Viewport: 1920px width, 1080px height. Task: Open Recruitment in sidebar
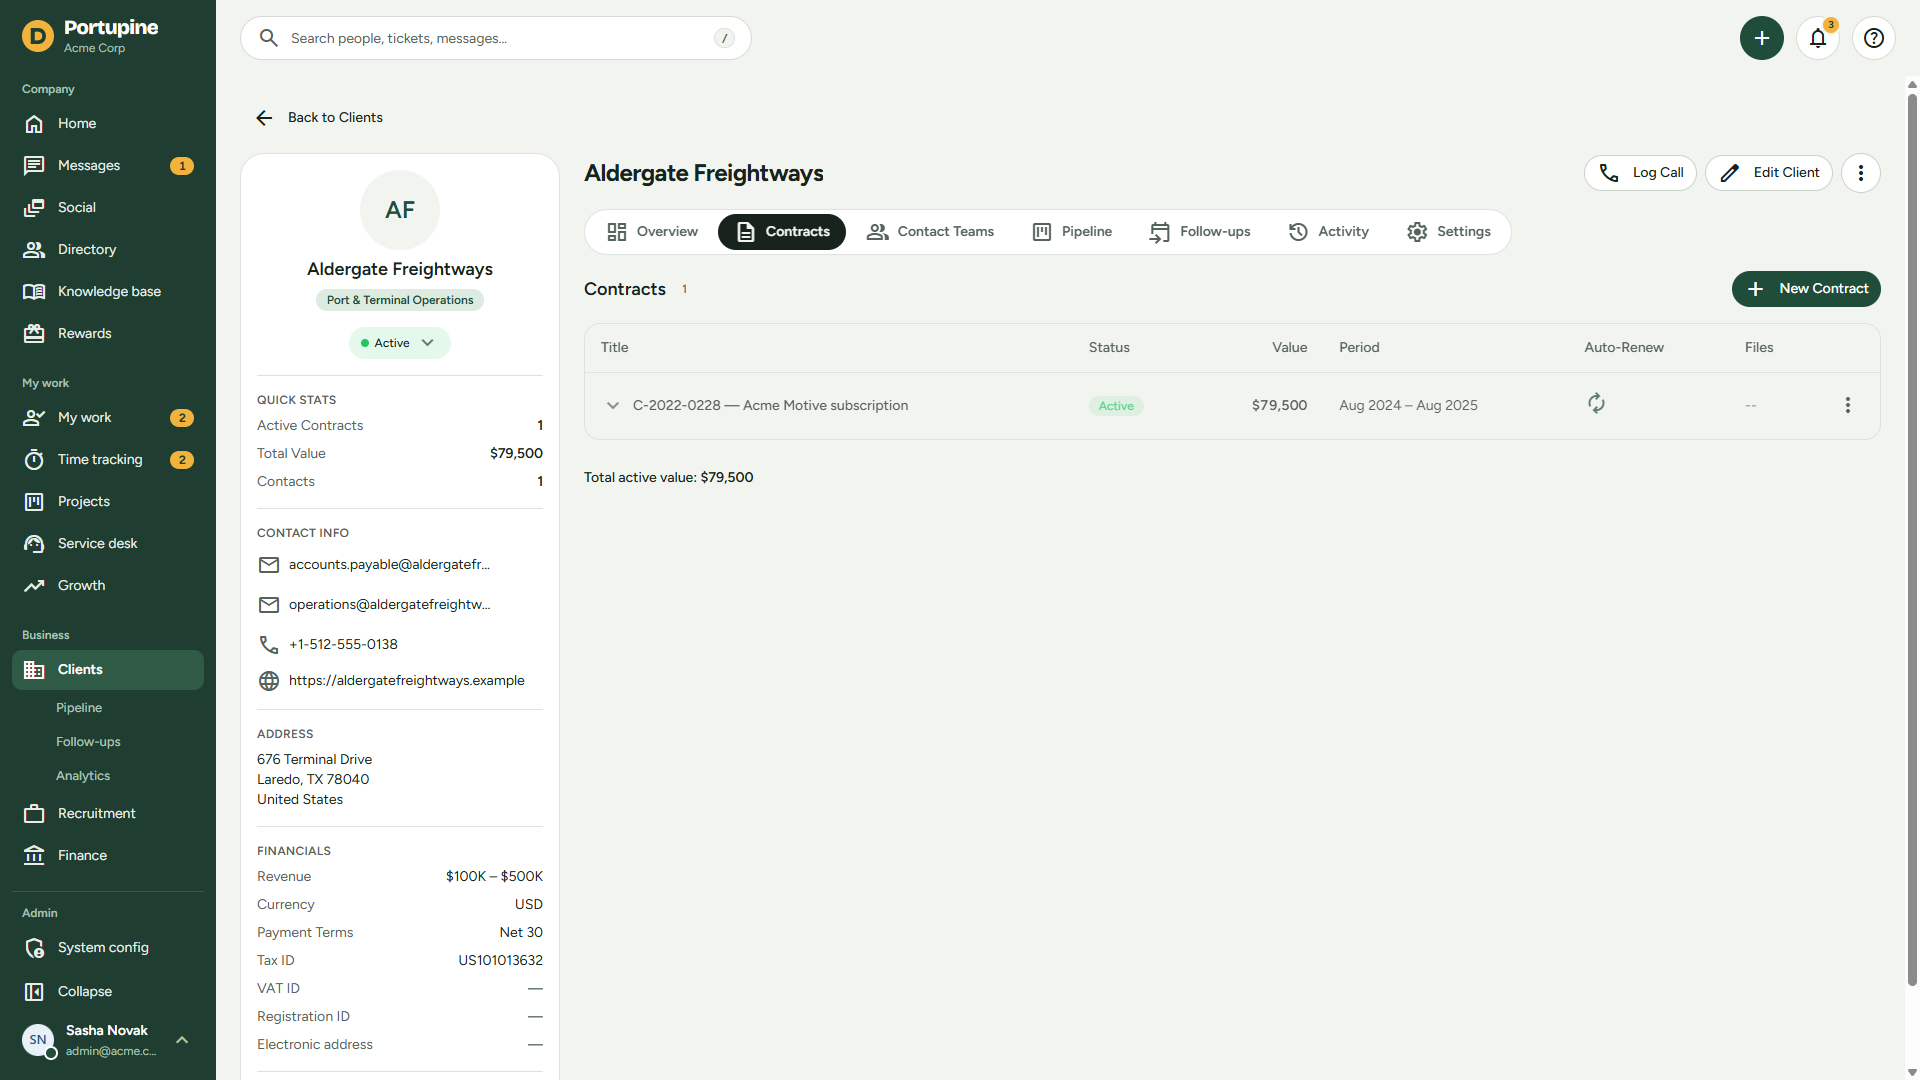[x=108, y=814]
